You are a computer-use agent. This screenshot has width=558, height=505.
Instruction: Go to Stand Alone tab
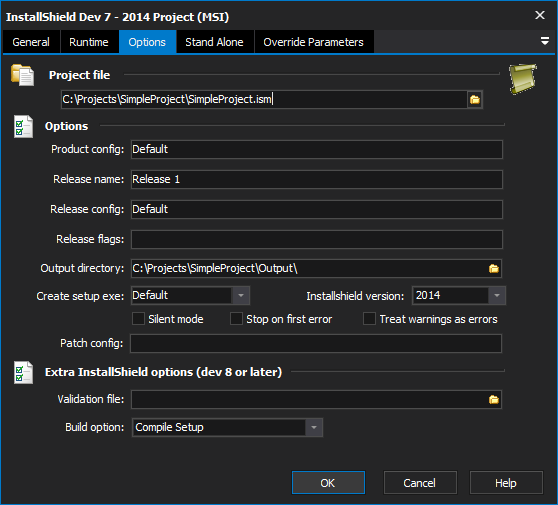(x=215, y=42)
